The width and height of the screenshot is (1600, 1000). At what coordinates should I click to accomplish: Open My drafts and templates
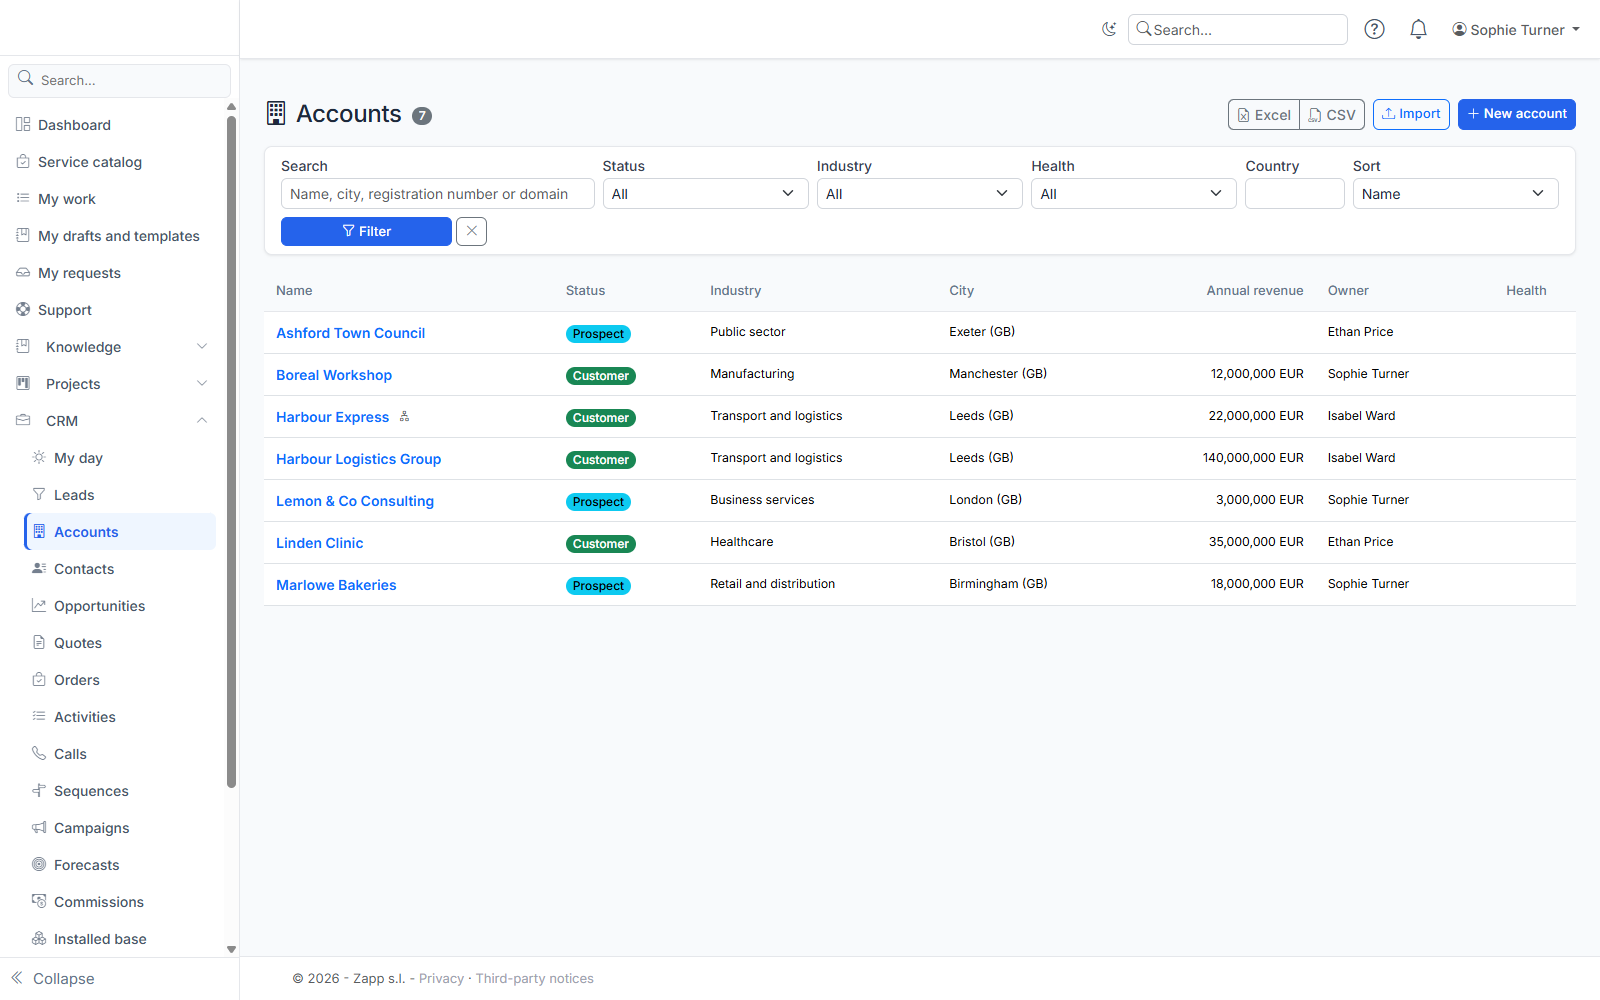pos(113,236)
